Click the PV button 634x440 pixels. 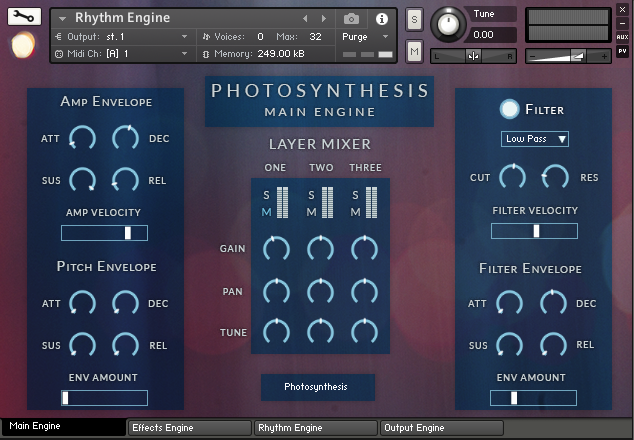coord(622,51)
